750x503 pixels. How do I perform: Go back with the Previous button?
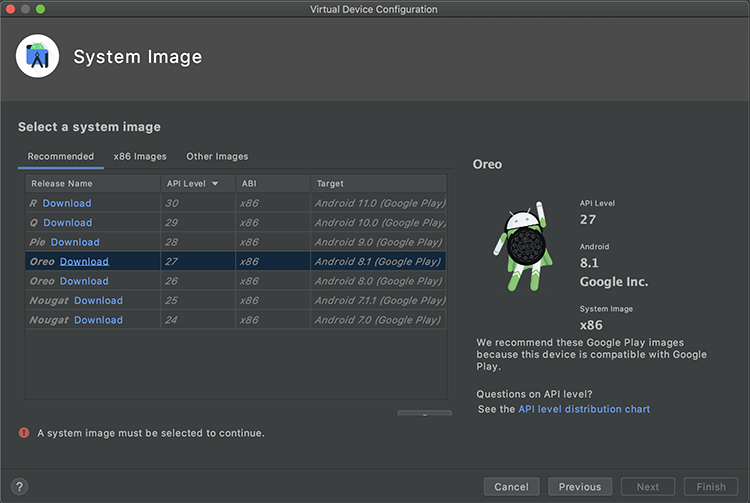(579, 486)
